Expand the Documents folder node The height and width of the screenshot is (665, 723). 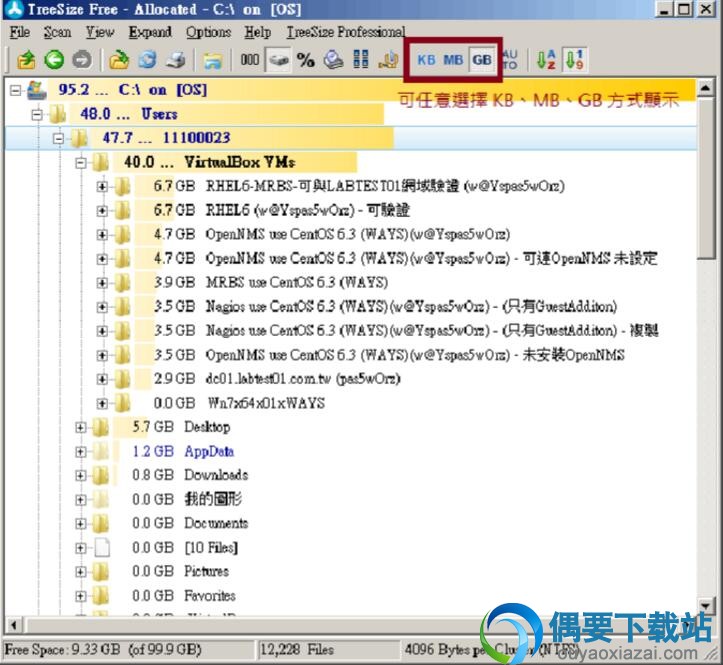81,524
